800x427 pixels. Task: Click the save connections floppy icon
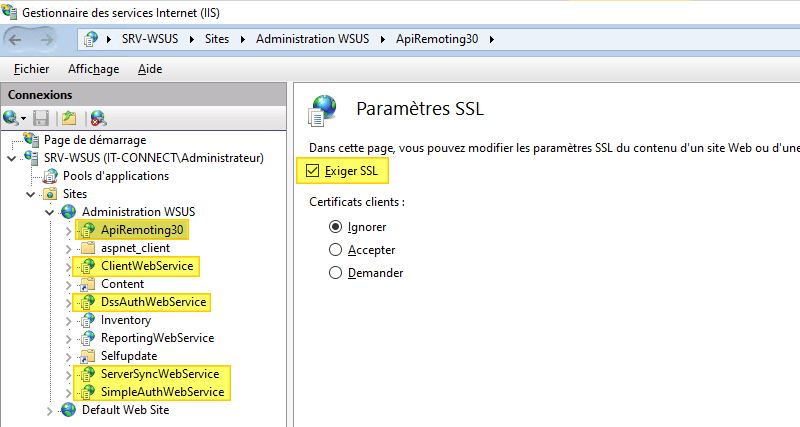[x=41, y=118]
